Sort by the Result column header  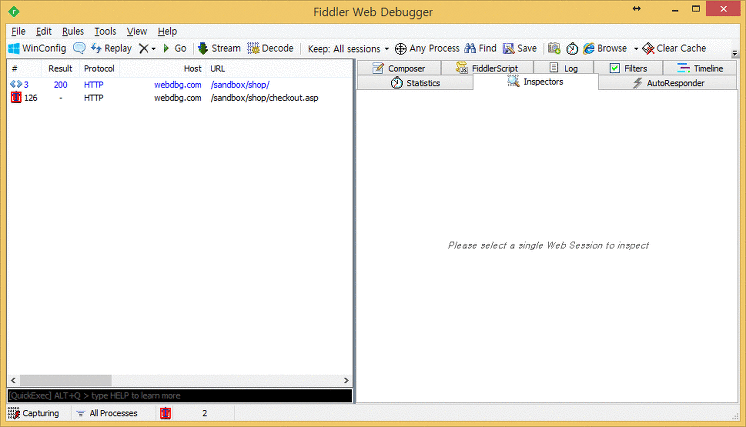click(x=60, y=68)
